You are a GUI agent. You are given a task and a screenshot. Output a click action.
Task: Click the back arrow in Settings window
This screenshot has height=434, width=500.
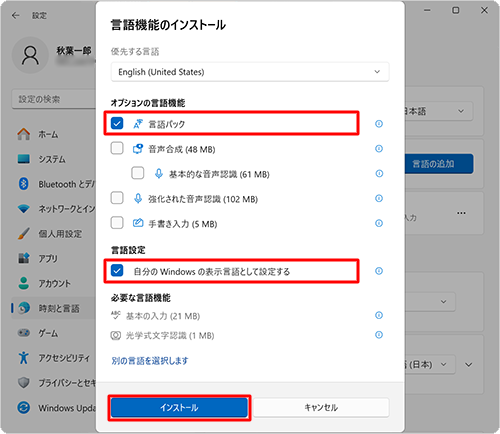[x=16, y=15]
